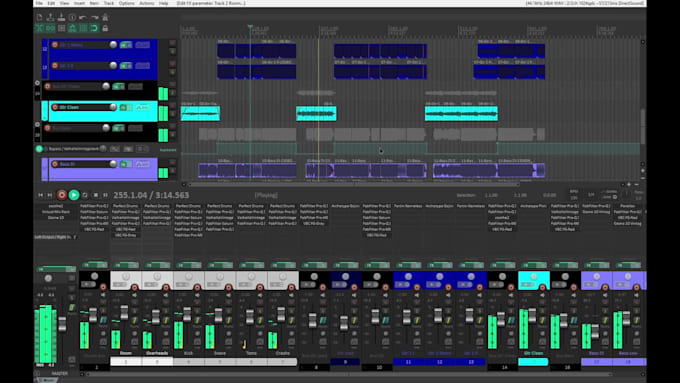This screenshot has height=383, width=680.
Task: Click the playback Rate field
Action: [638, 195]
